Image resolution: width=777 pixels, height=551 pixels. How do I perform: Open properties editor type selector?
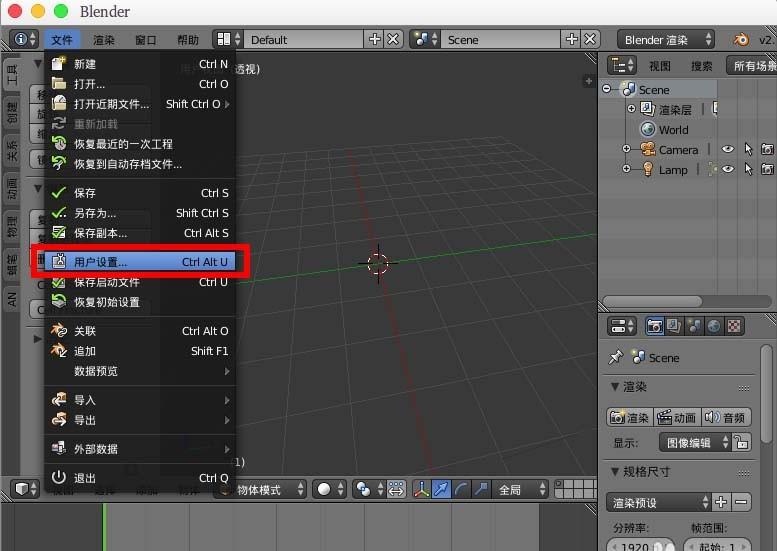pyautogui.click(x=622, y=326)
